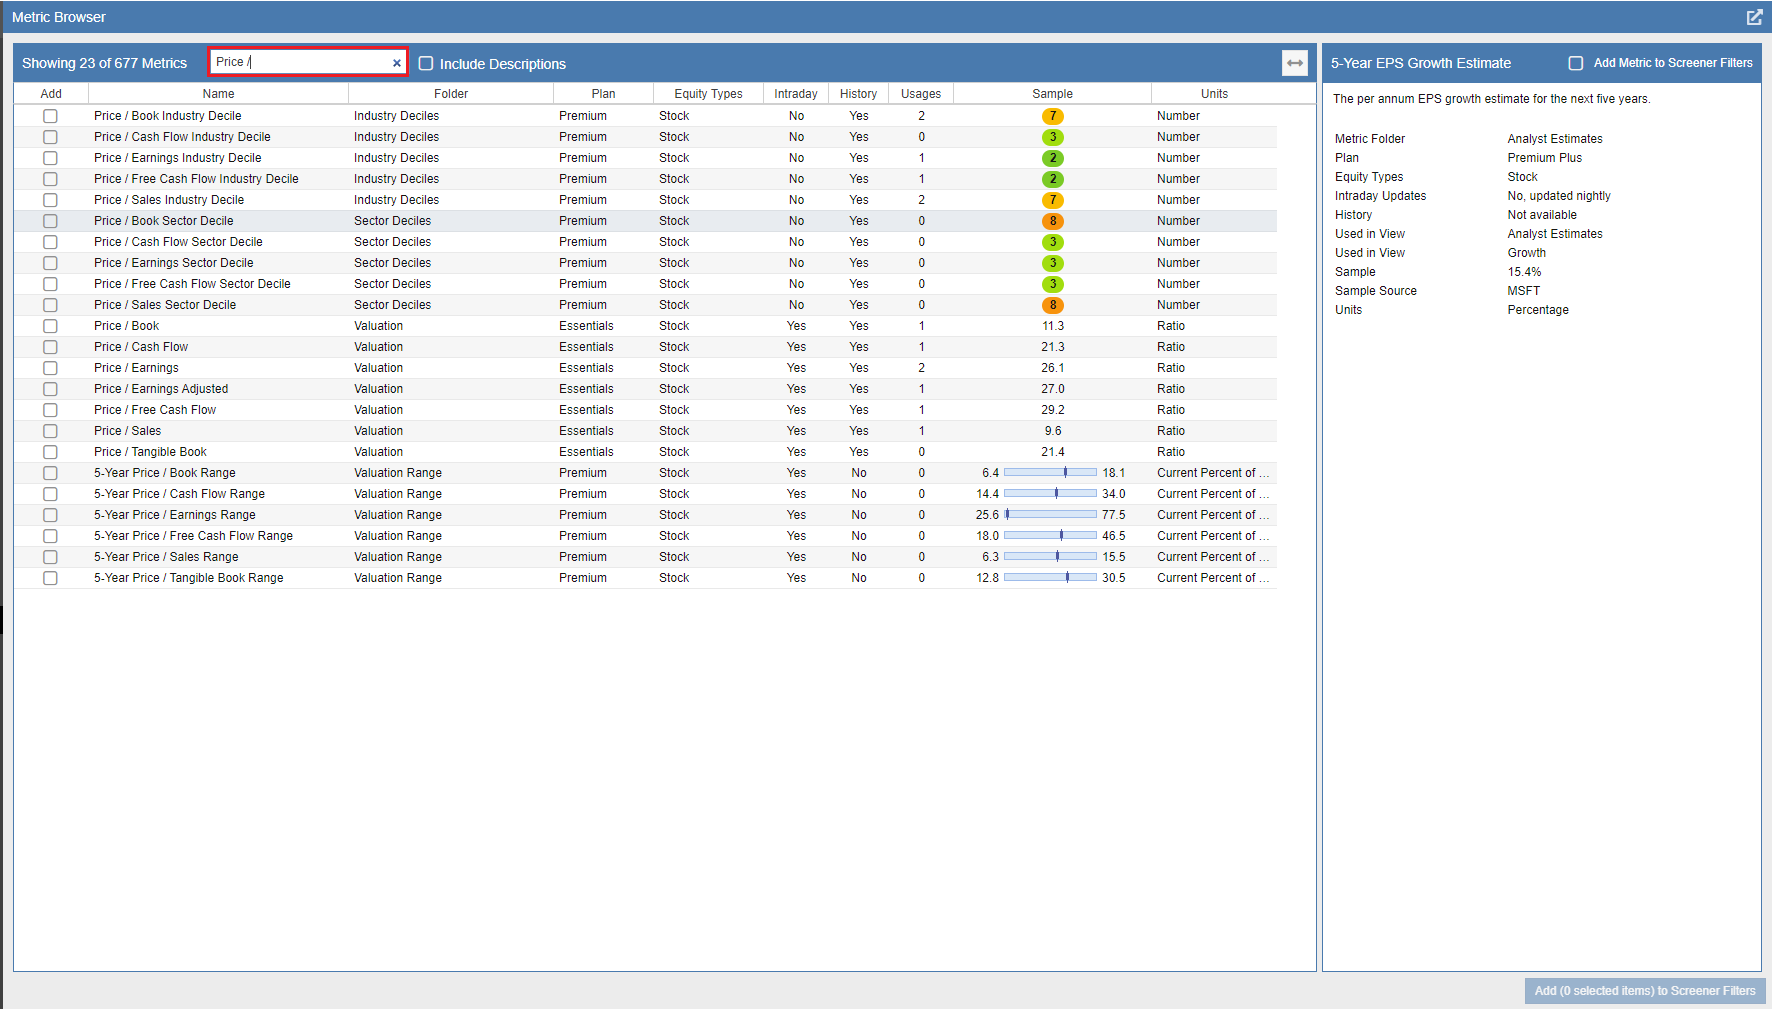The height and width of the screenshot is (1009, 1772).
Task: Click the 5-Year Price / Book Range slider bar
Action: [x=1050, y=473]
